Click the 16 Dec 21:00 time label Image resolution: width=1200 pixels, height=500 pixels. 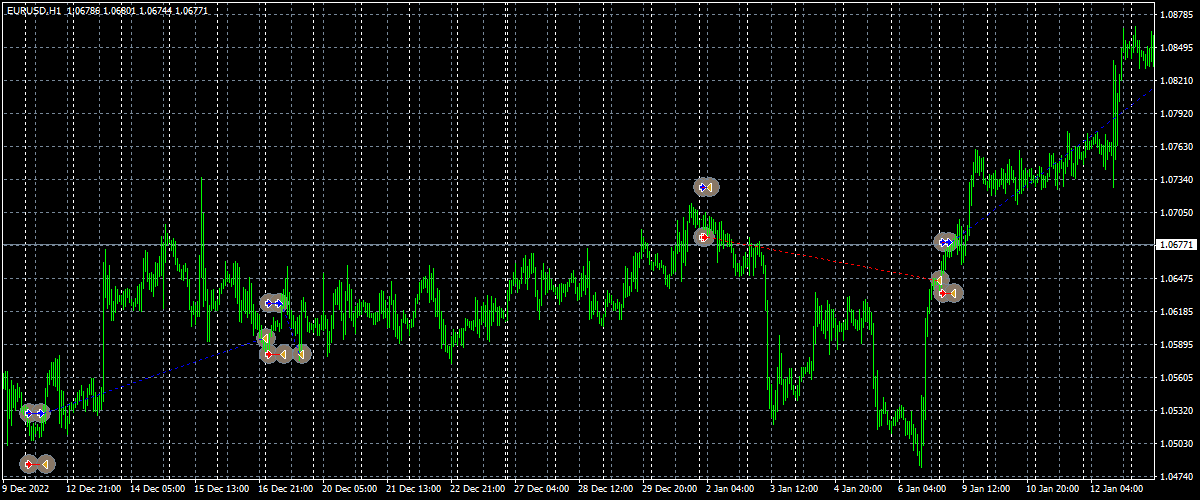point(286,490)
